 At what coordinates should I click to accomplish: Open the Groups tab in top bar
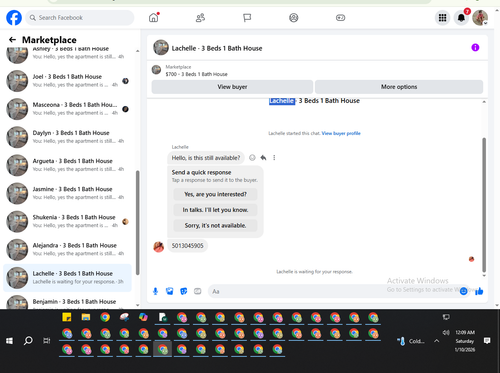pos(294,18)
